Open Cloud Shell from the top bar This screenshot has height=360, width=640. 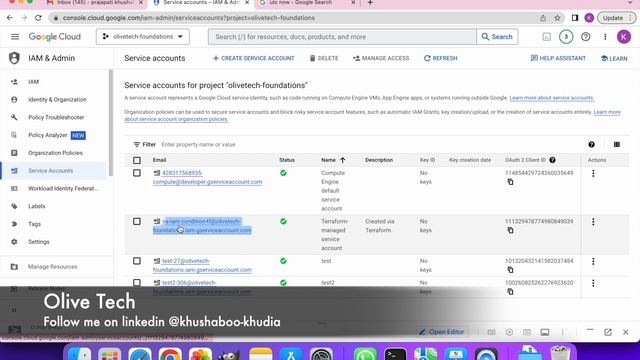tap(547, 37)
